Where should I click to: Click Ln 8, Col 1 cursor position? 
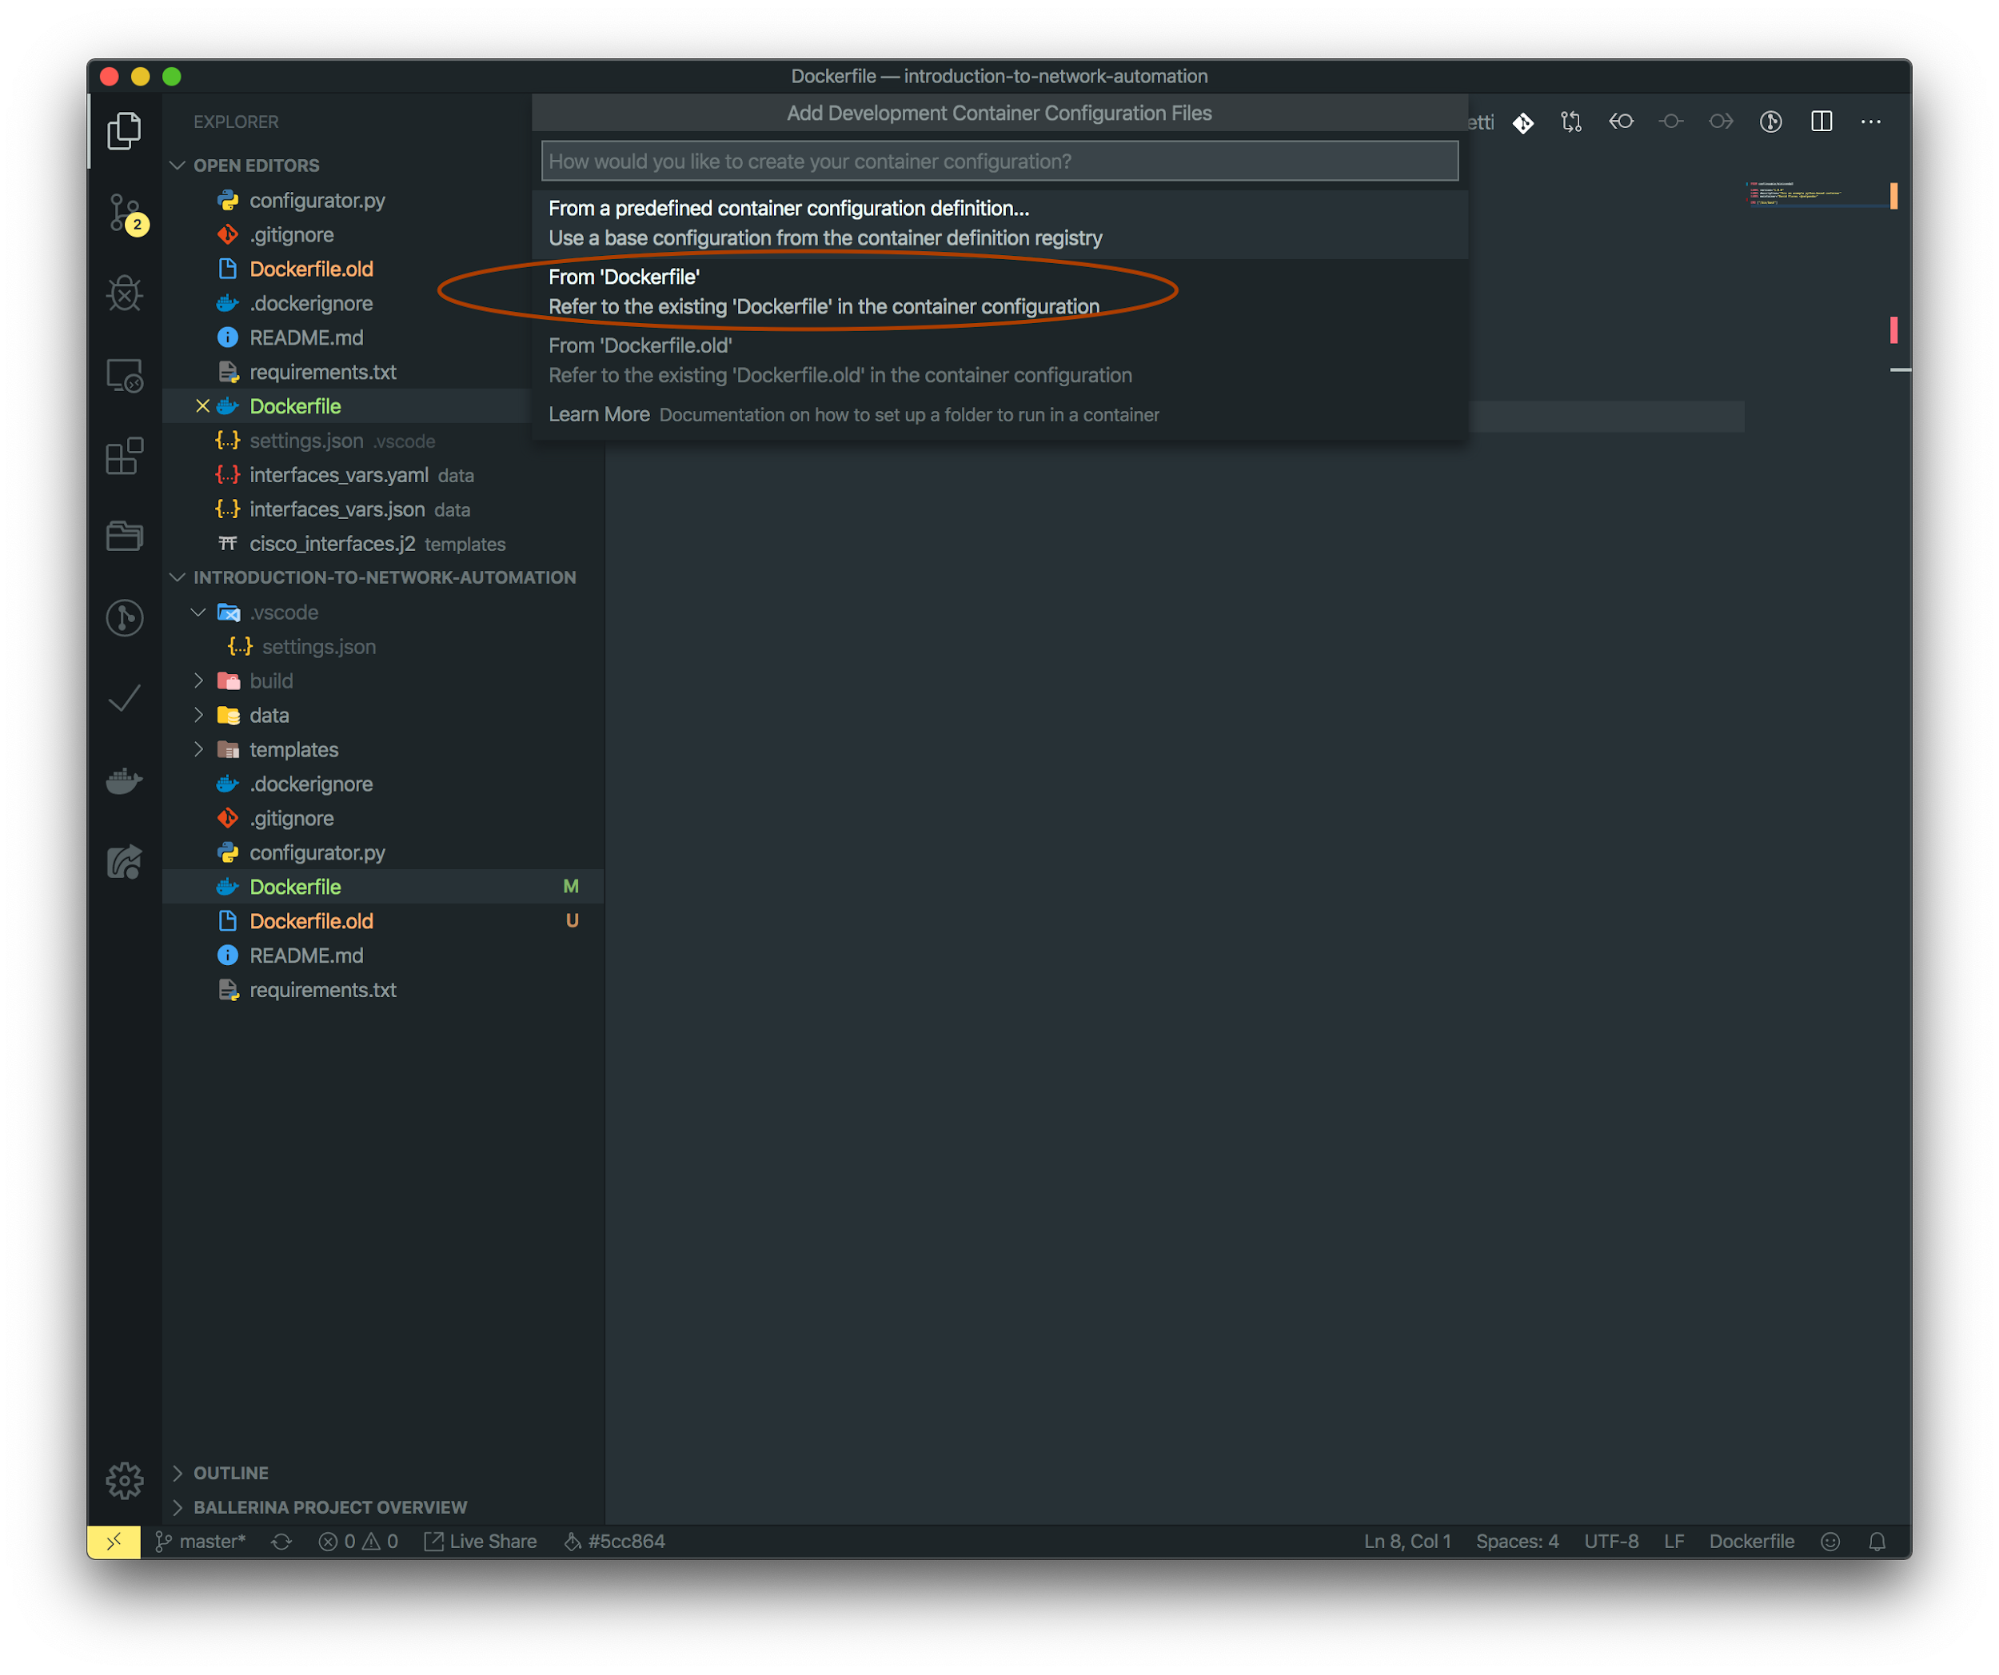pos(1407,1541)
